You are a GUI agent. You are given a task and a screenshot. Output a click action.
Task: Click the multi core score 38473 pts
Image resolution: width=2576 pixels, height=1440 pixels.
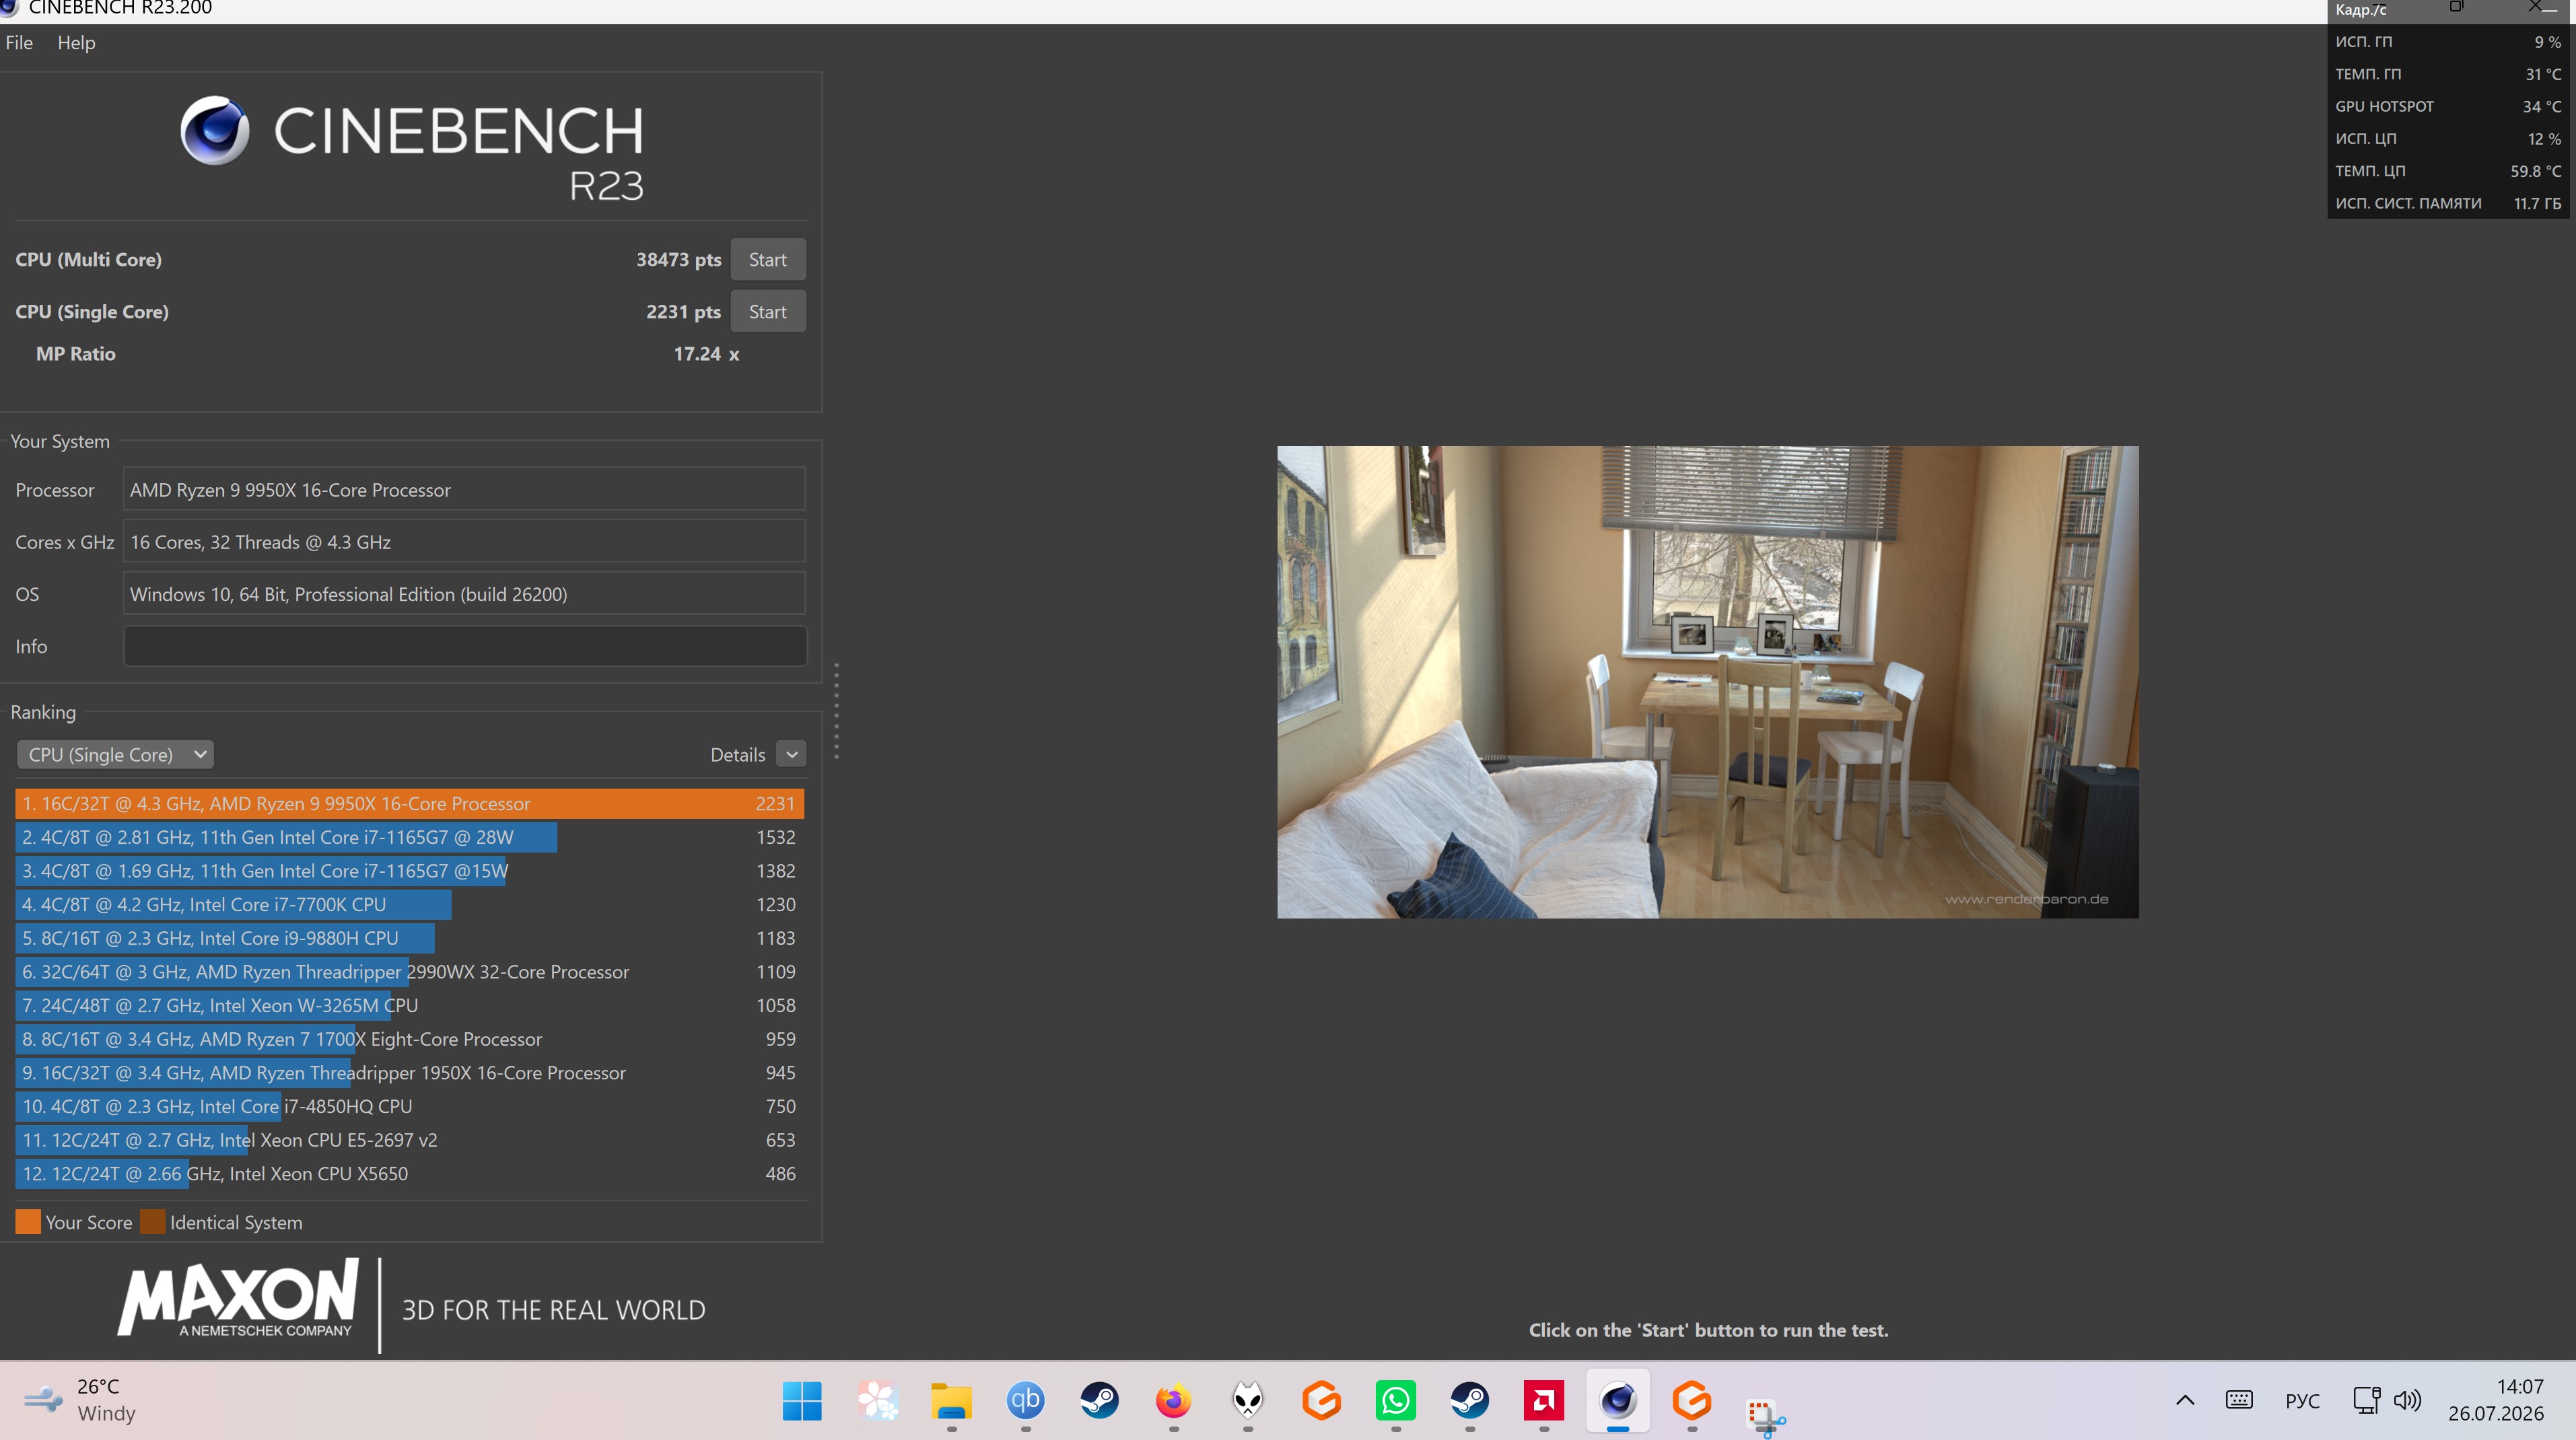[x=678, y=260]
